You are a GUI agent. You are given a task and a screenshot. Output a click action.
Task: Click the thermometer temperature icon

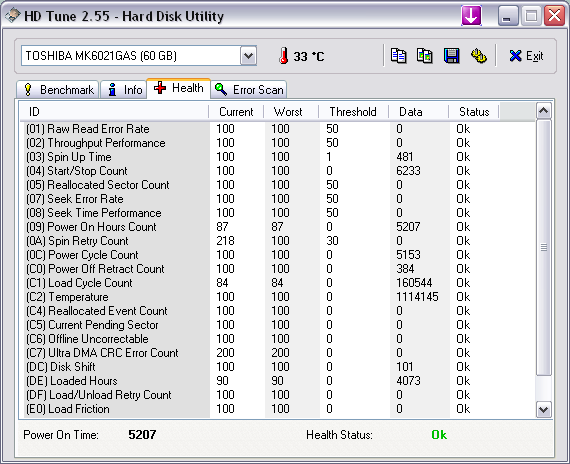point(284,56)
